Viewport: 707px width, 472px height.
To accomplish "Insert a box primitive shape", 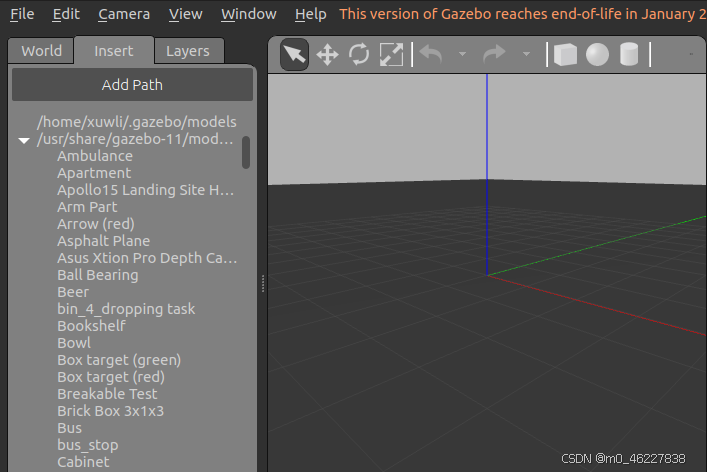I will [565, 55].
